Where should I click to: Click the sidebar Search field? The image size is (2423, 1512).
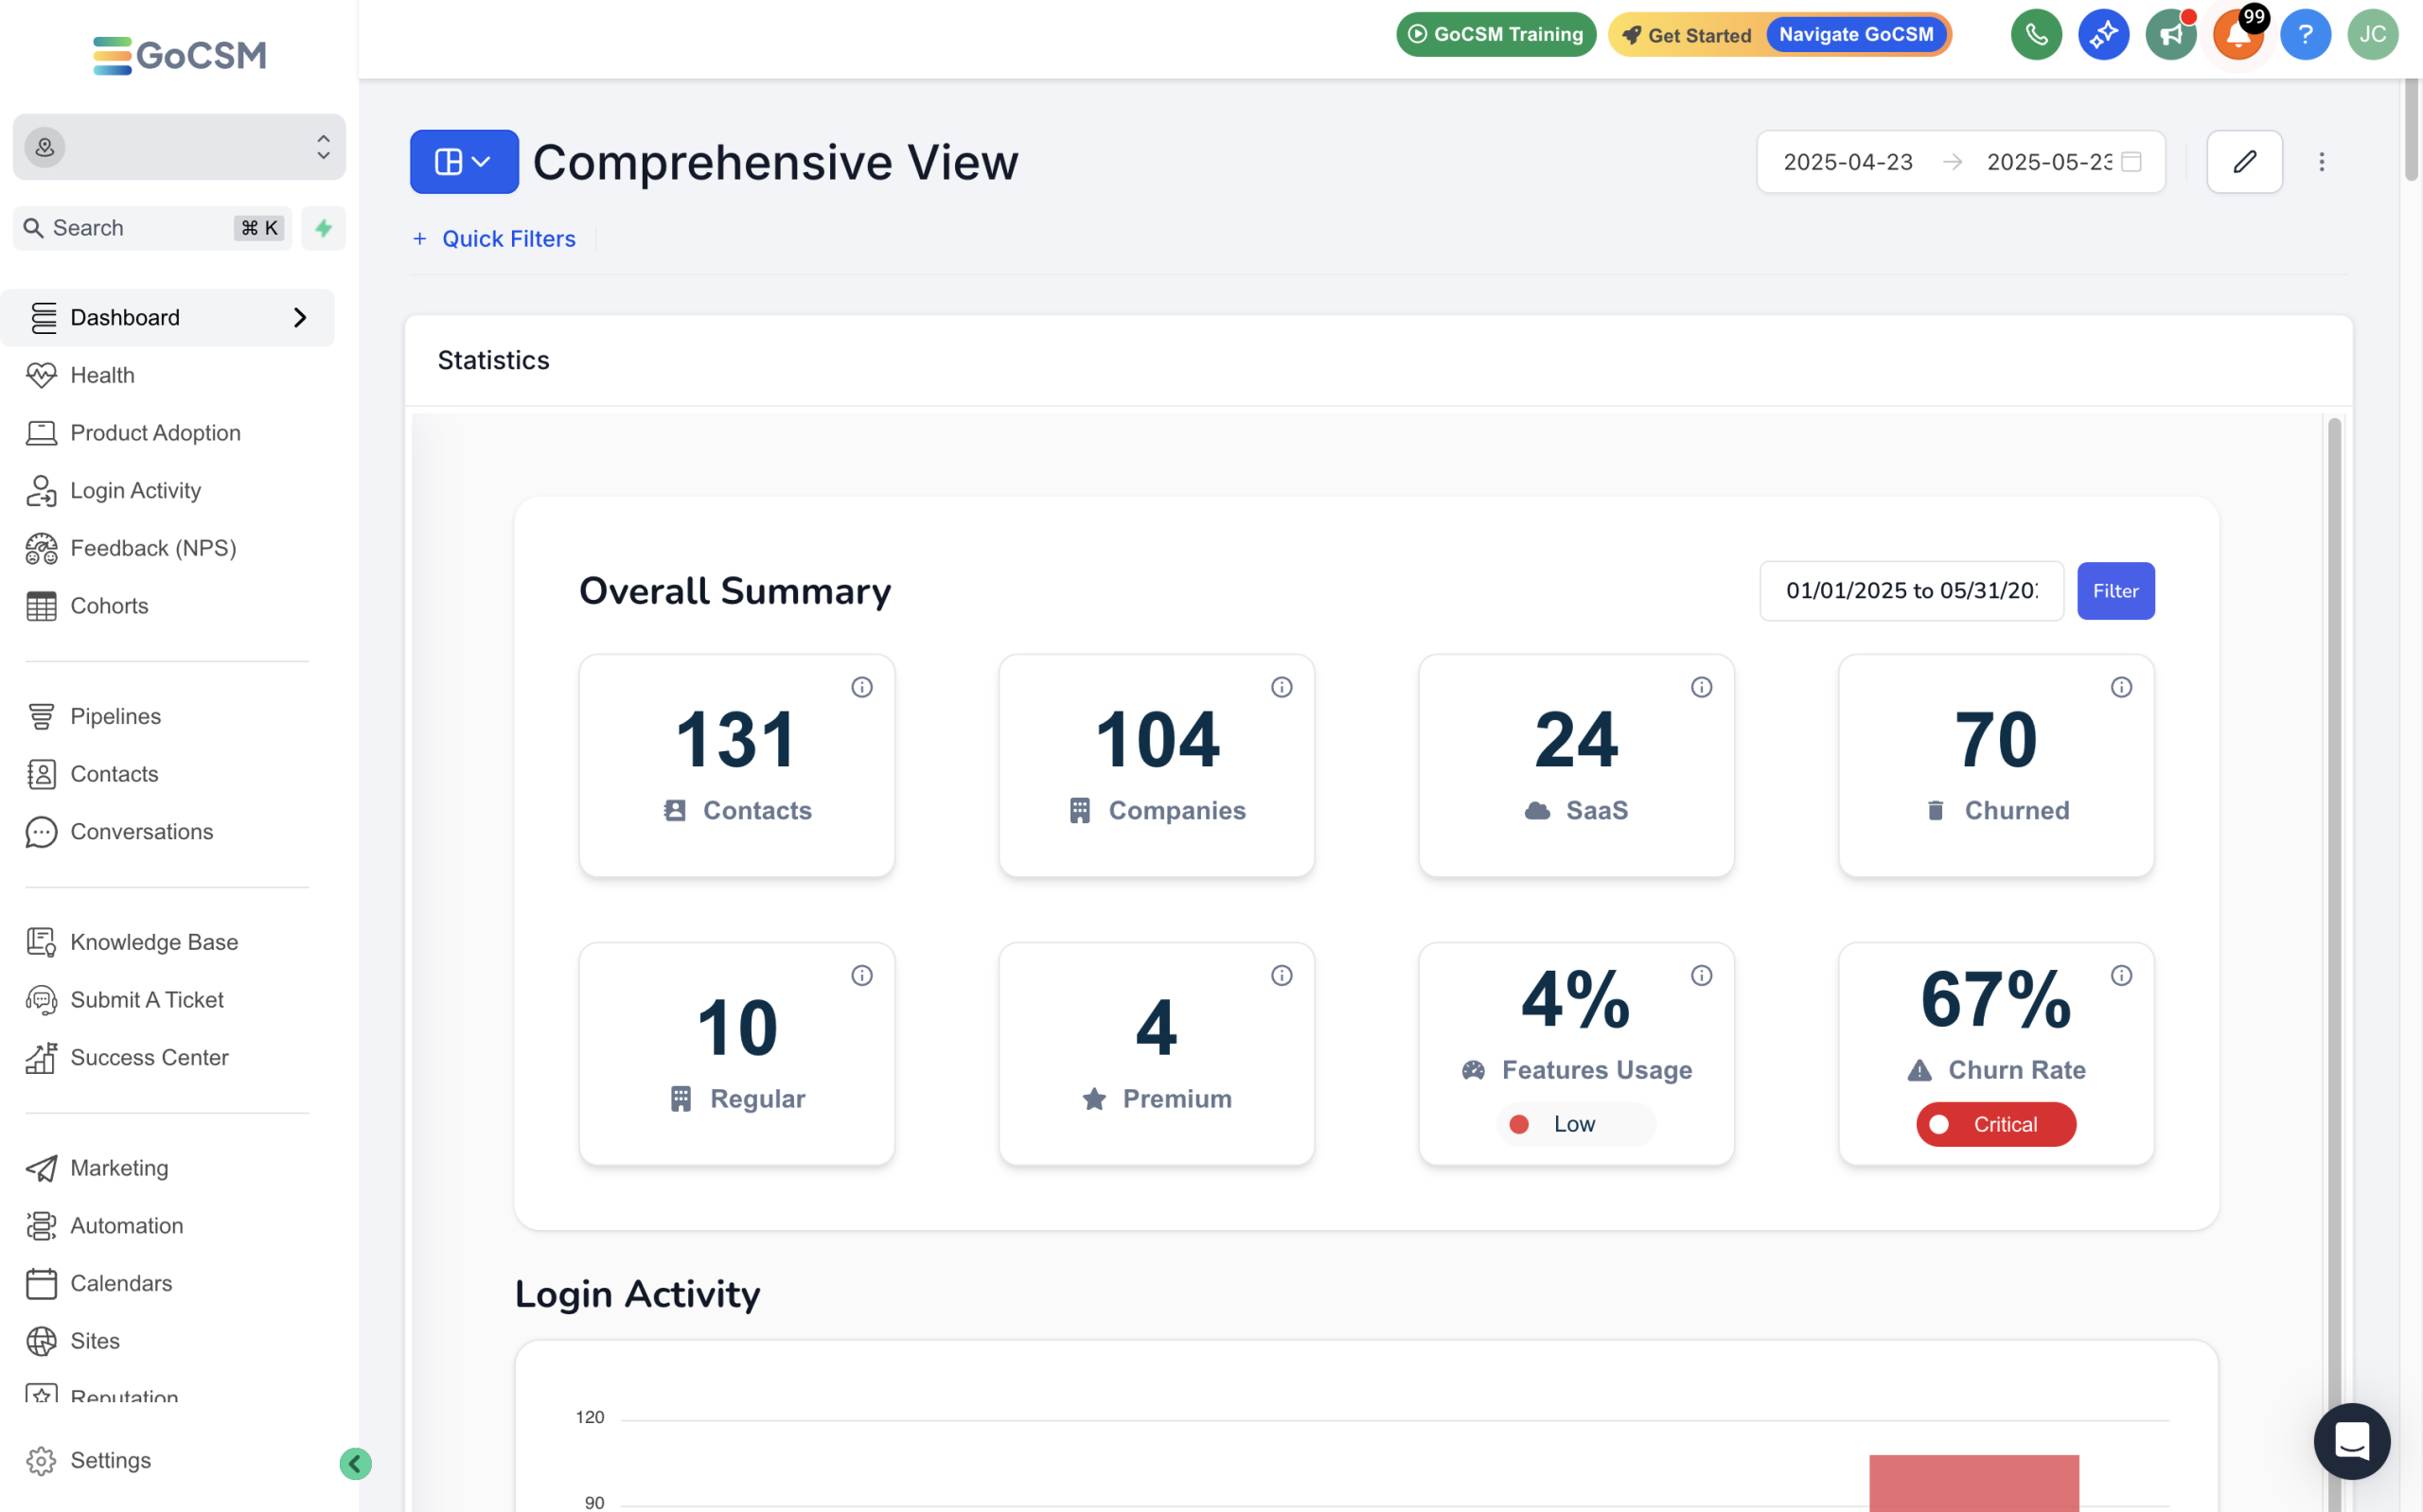click(152, 228)
